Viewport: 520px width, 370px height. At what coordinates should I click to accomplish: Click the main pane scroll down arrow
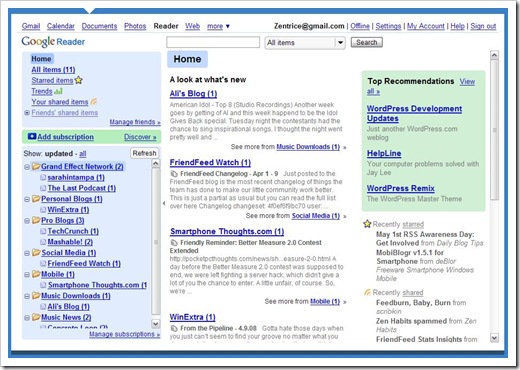495,338
